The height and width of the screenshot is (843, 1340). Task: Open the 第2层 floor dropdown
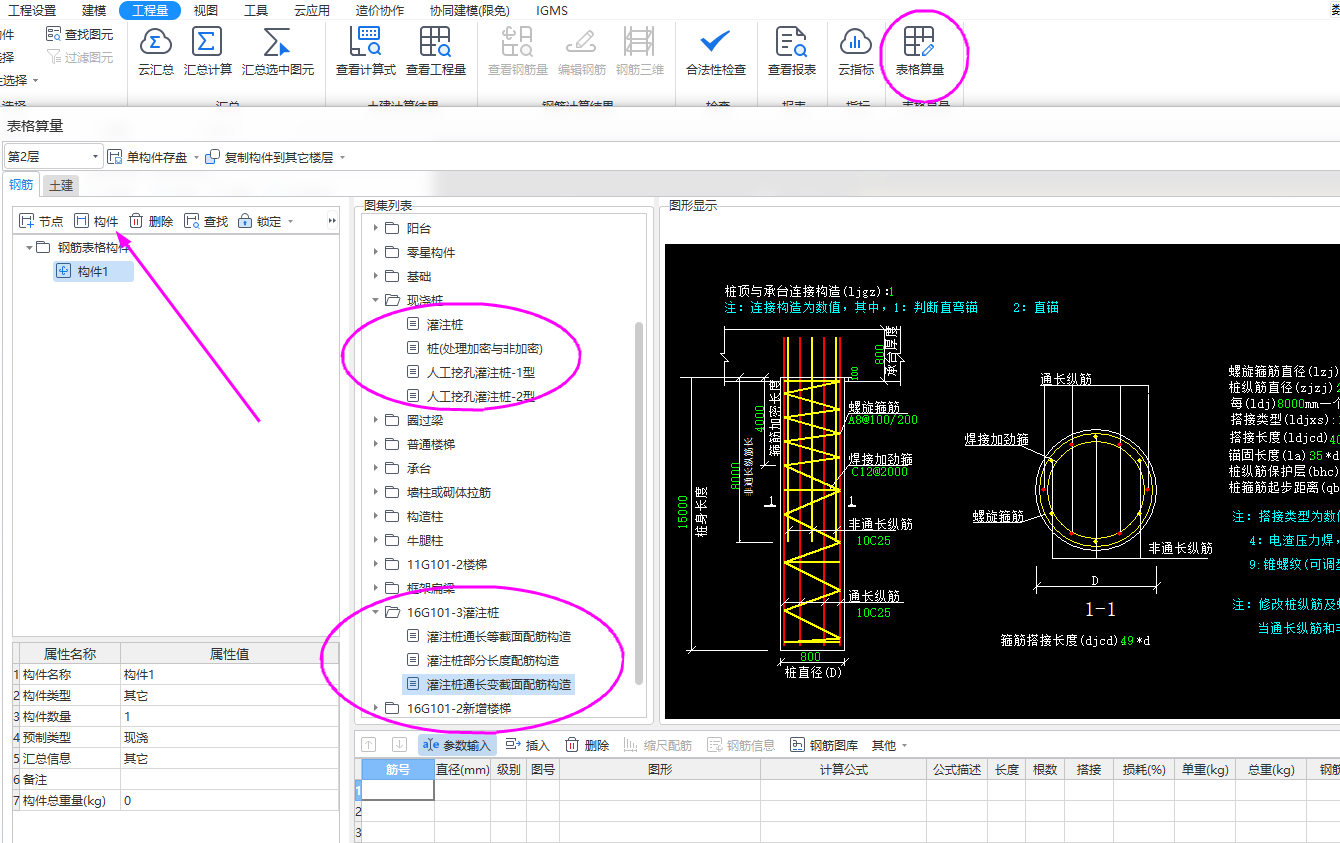[x=54, y=157]
